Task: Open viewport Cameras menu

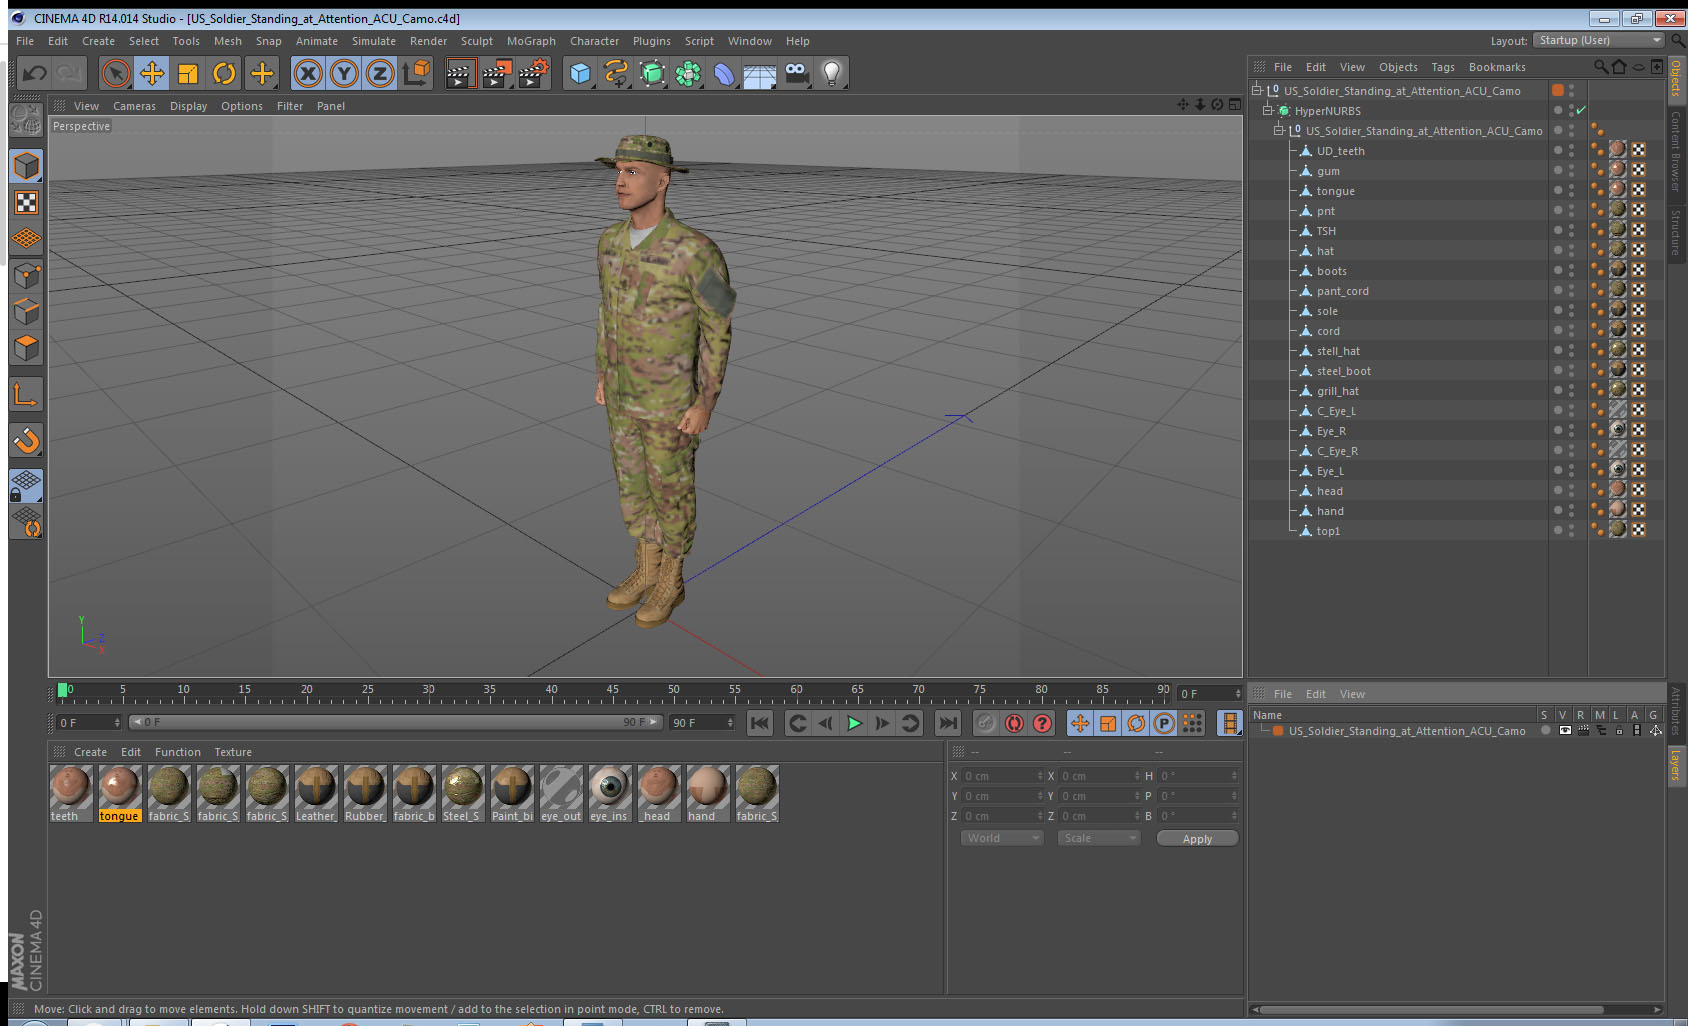Action: click(x=134, y=106)
